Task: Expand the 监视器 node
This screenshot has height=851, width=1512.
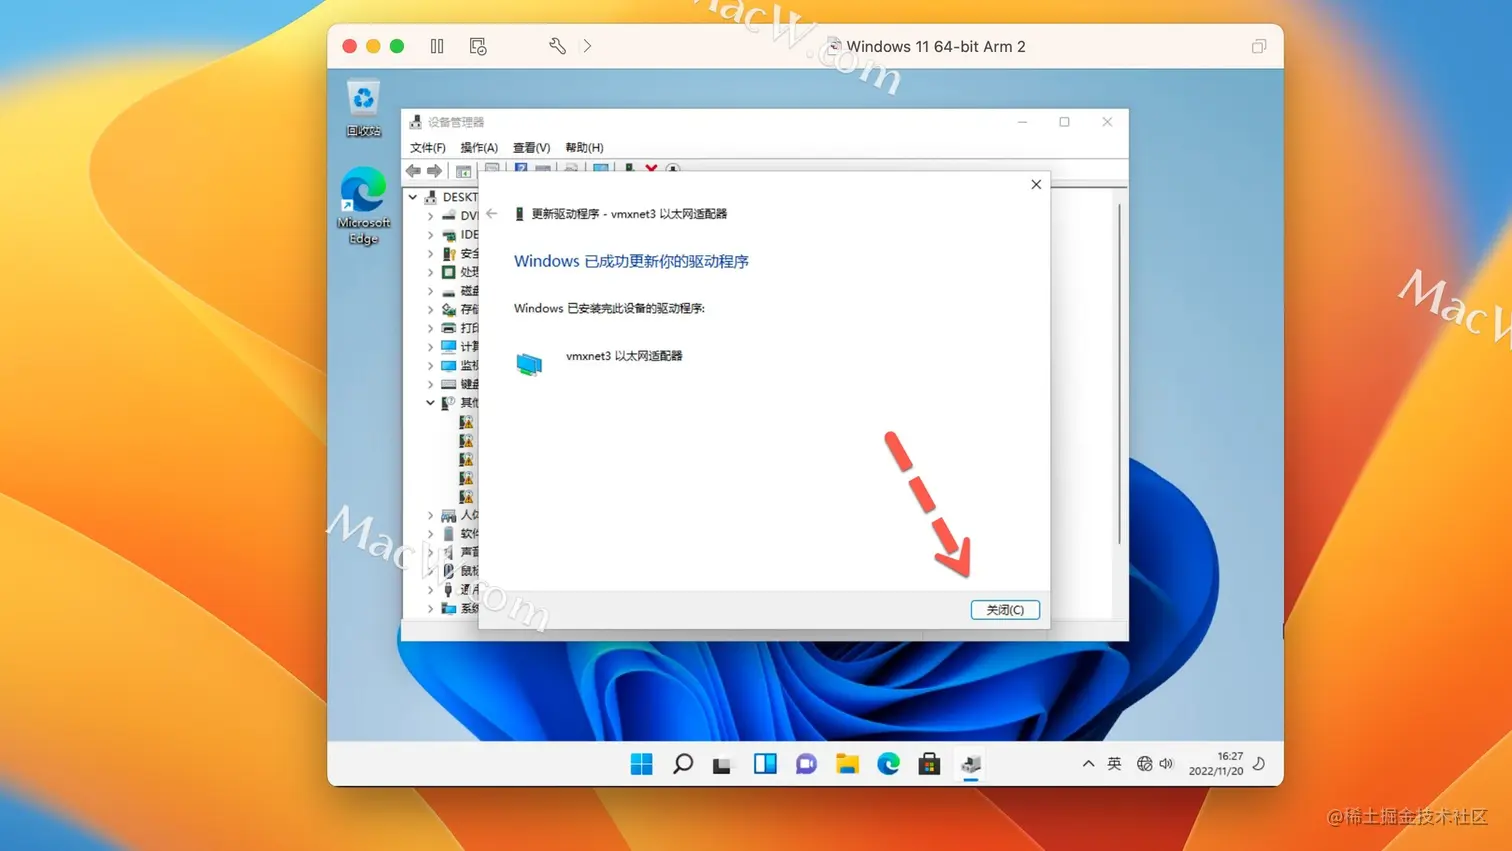Action: pos(431,366)
